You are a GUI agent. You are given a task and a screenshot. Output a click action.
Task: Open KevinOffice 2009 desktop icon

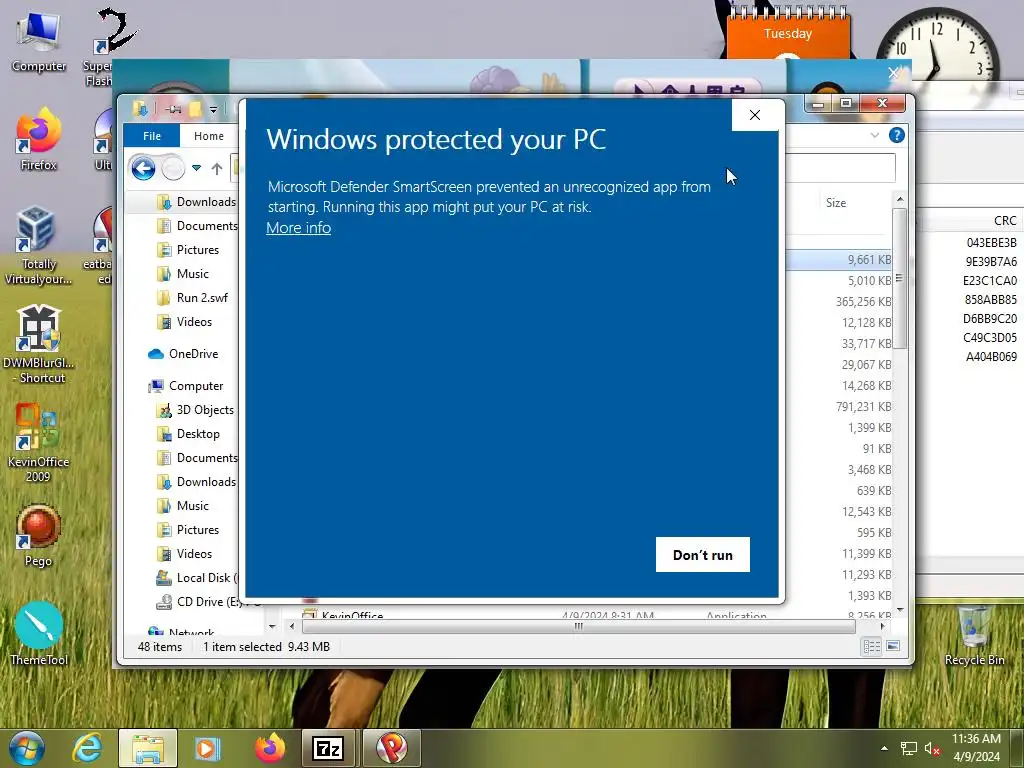pos(38,442)
